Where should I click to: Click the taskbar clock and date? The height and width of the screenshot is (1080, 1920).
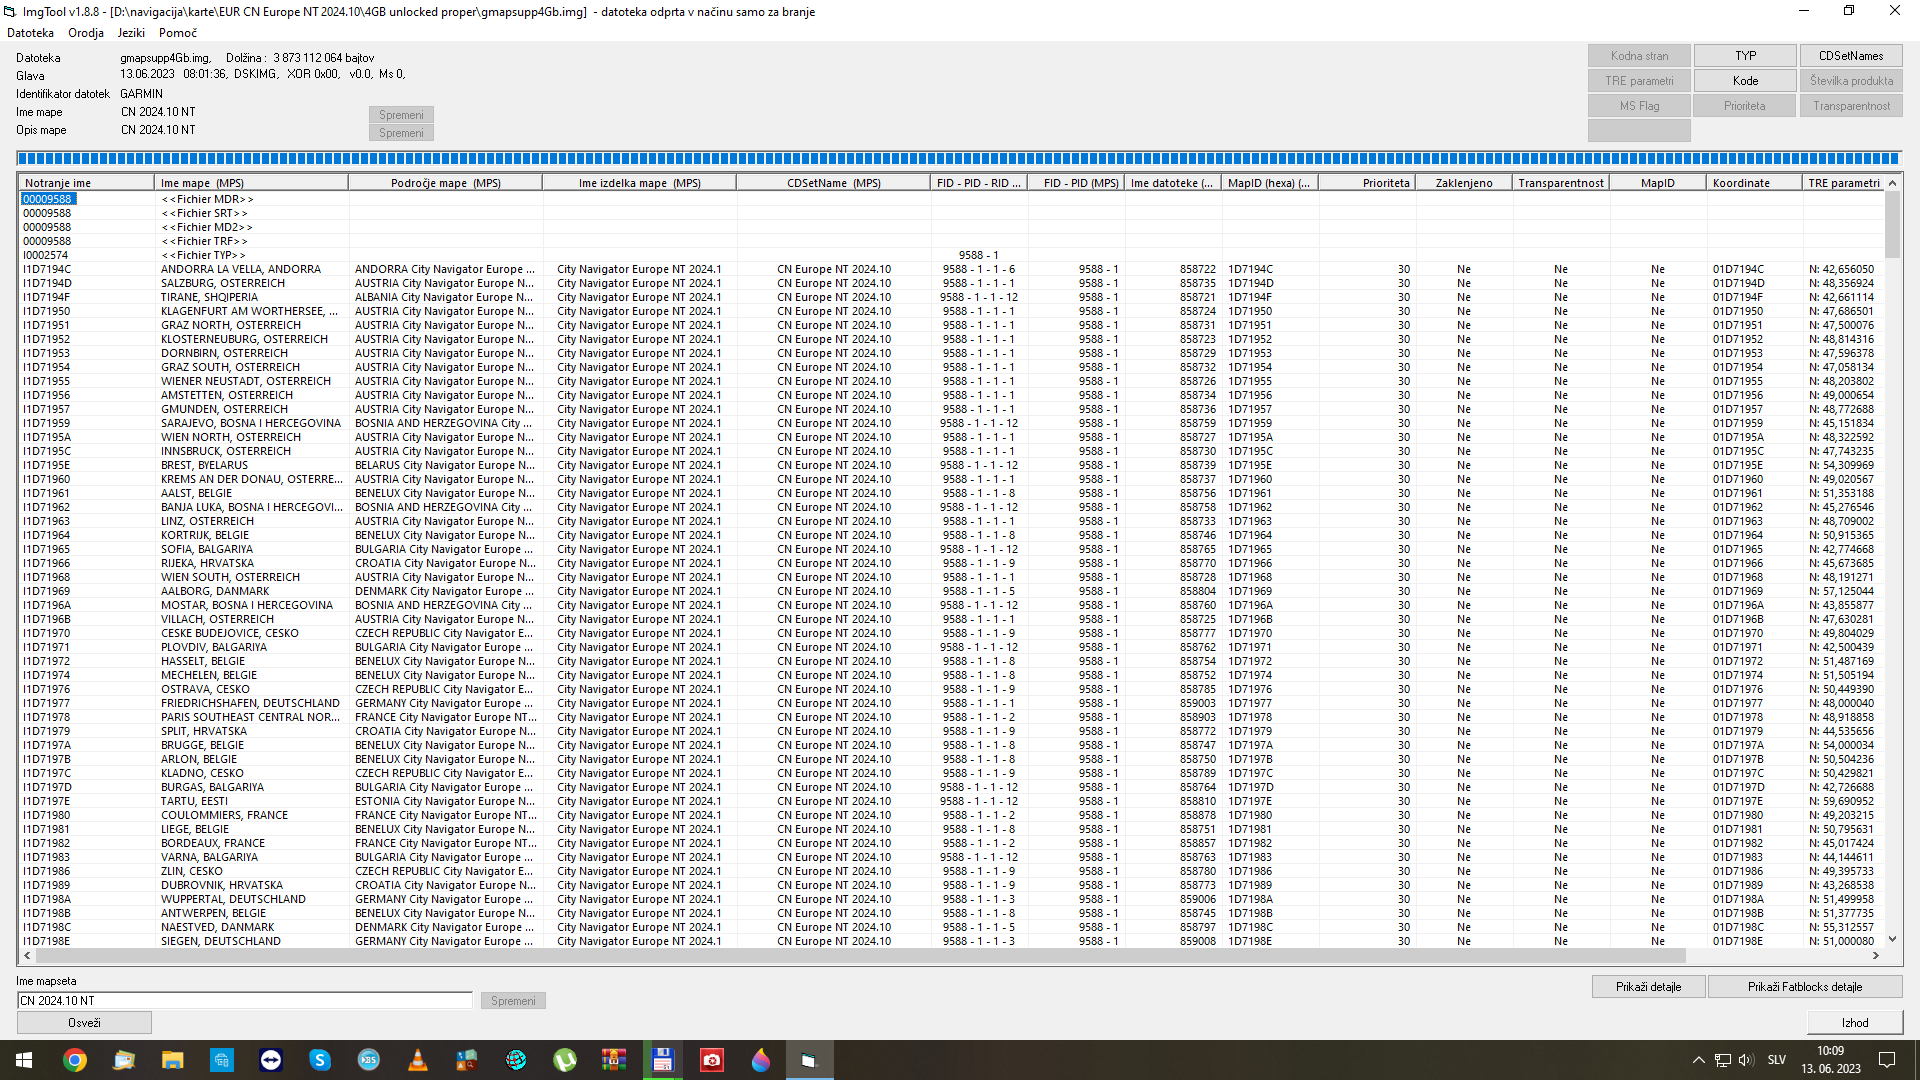(1830, 1060)
